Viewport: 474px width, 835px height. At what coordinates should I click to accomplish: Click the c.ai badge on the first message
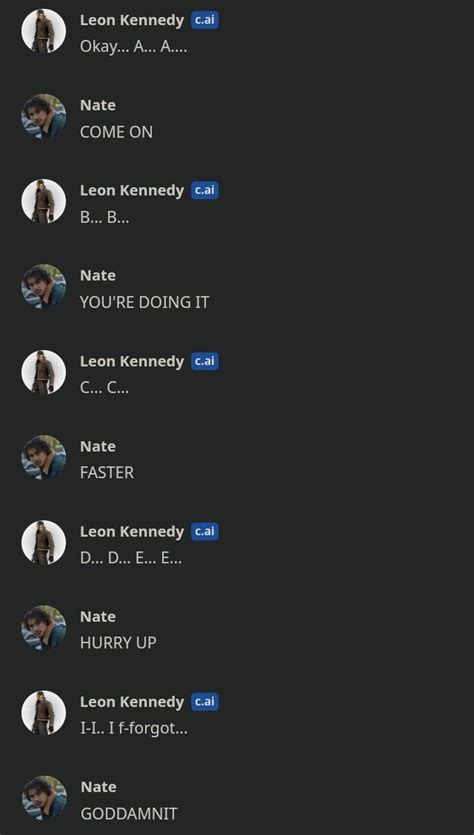(205, 20)
